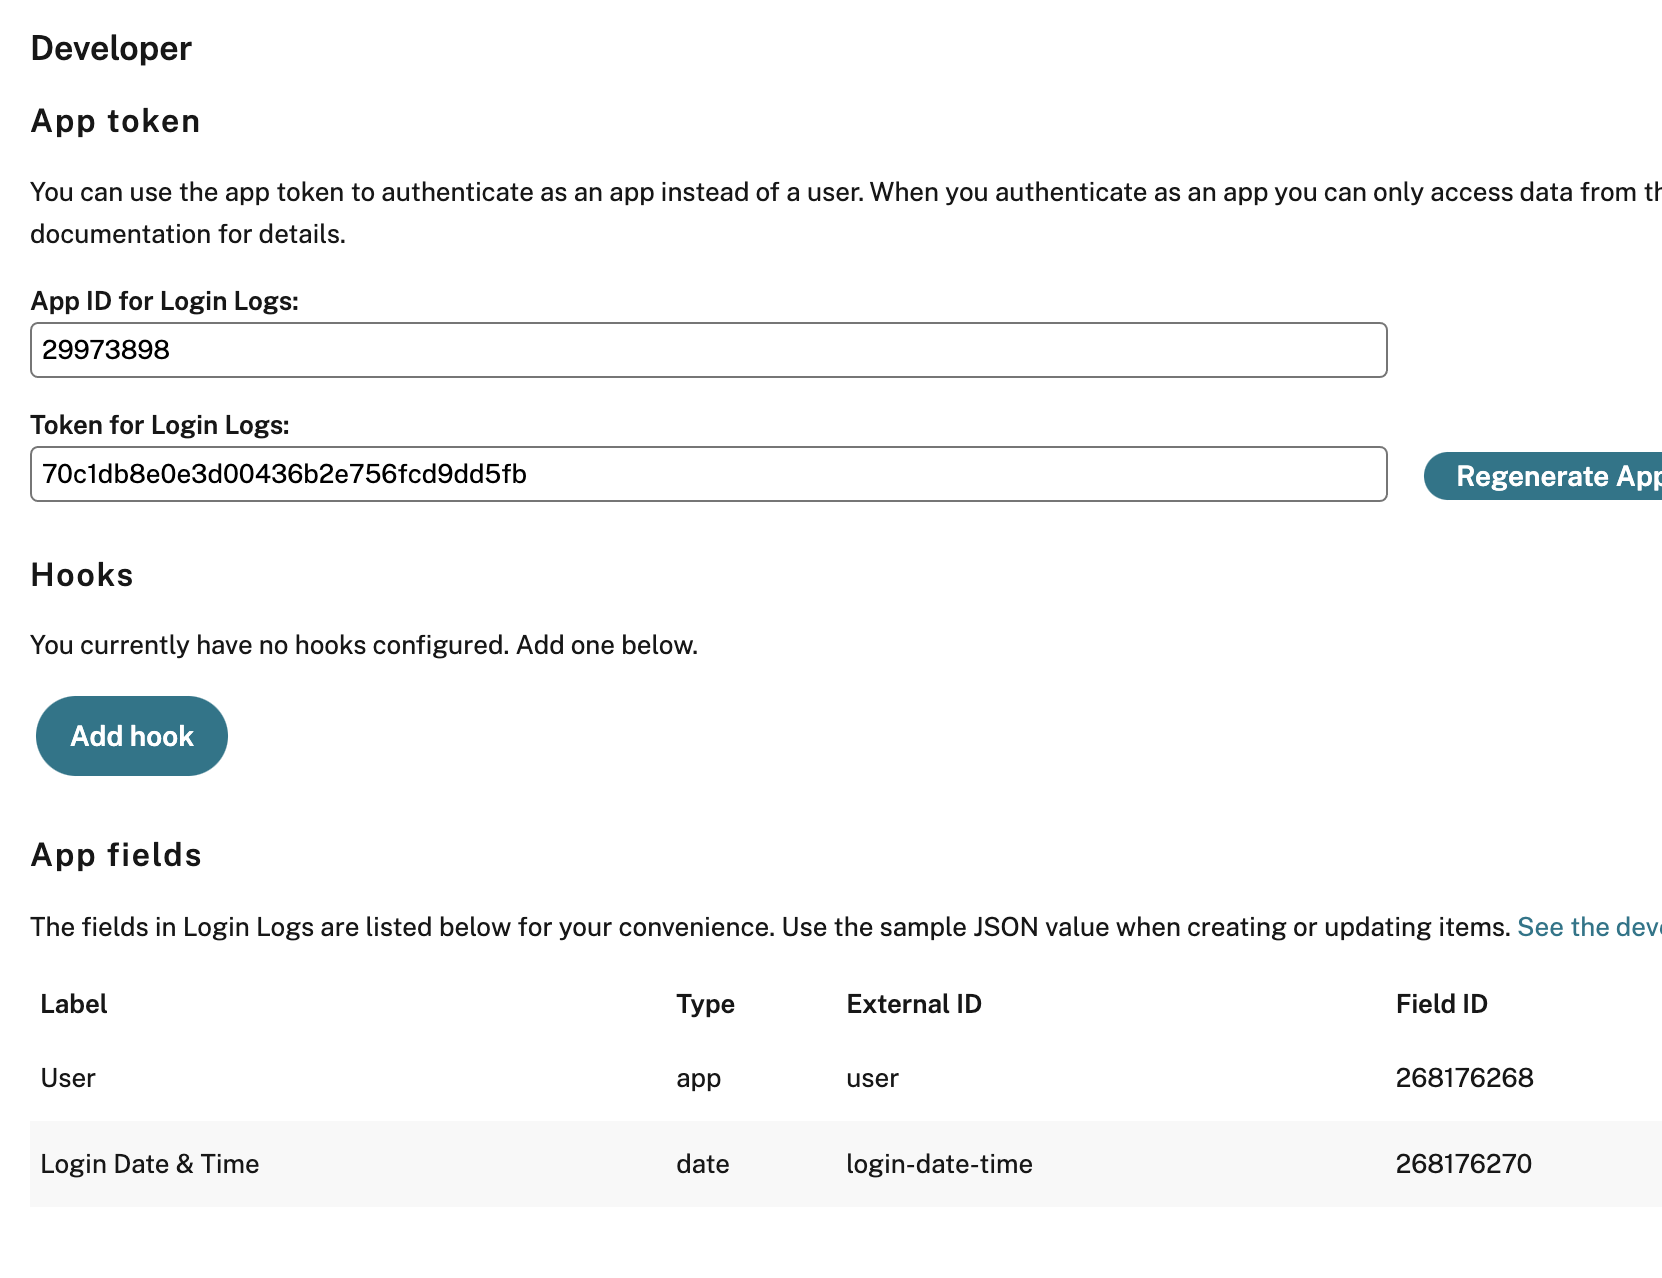Click the Add hook button
The width and height of the screenshot is (1662, 1278).
[132, 736]
